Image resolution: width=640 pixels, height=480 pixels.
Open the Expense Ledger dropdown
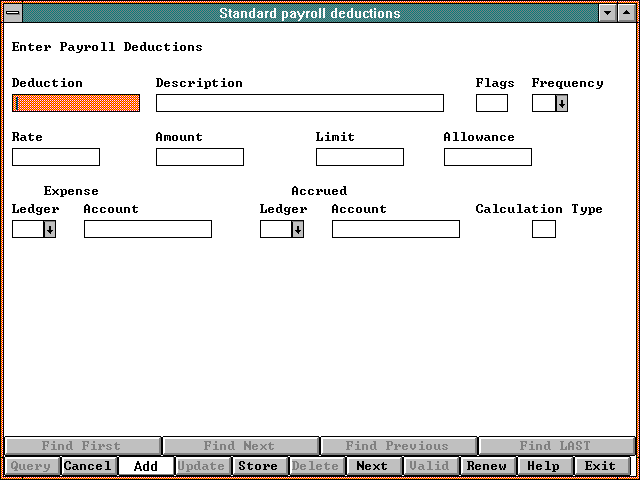click(x=49, y=229)
